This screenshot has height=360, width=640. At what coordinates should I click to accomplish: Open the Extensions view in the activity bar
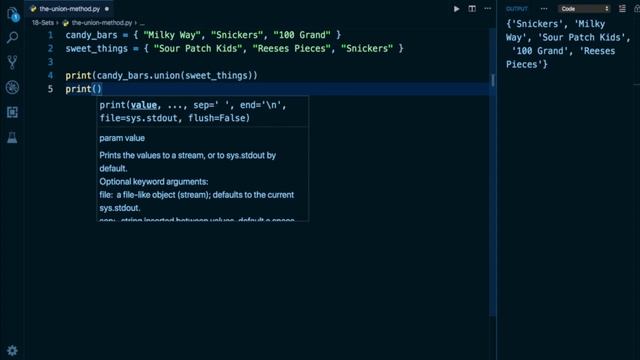tap(12, 112)
